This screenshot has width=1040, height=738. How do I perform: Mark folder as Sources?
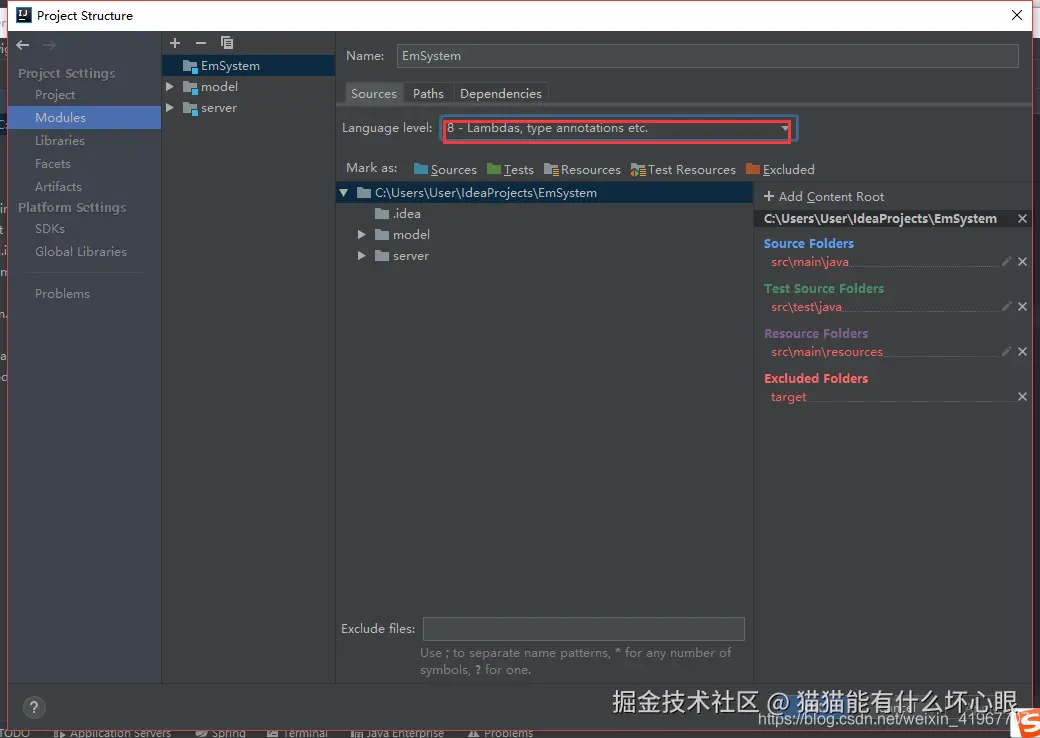click(x=445, y=170)
